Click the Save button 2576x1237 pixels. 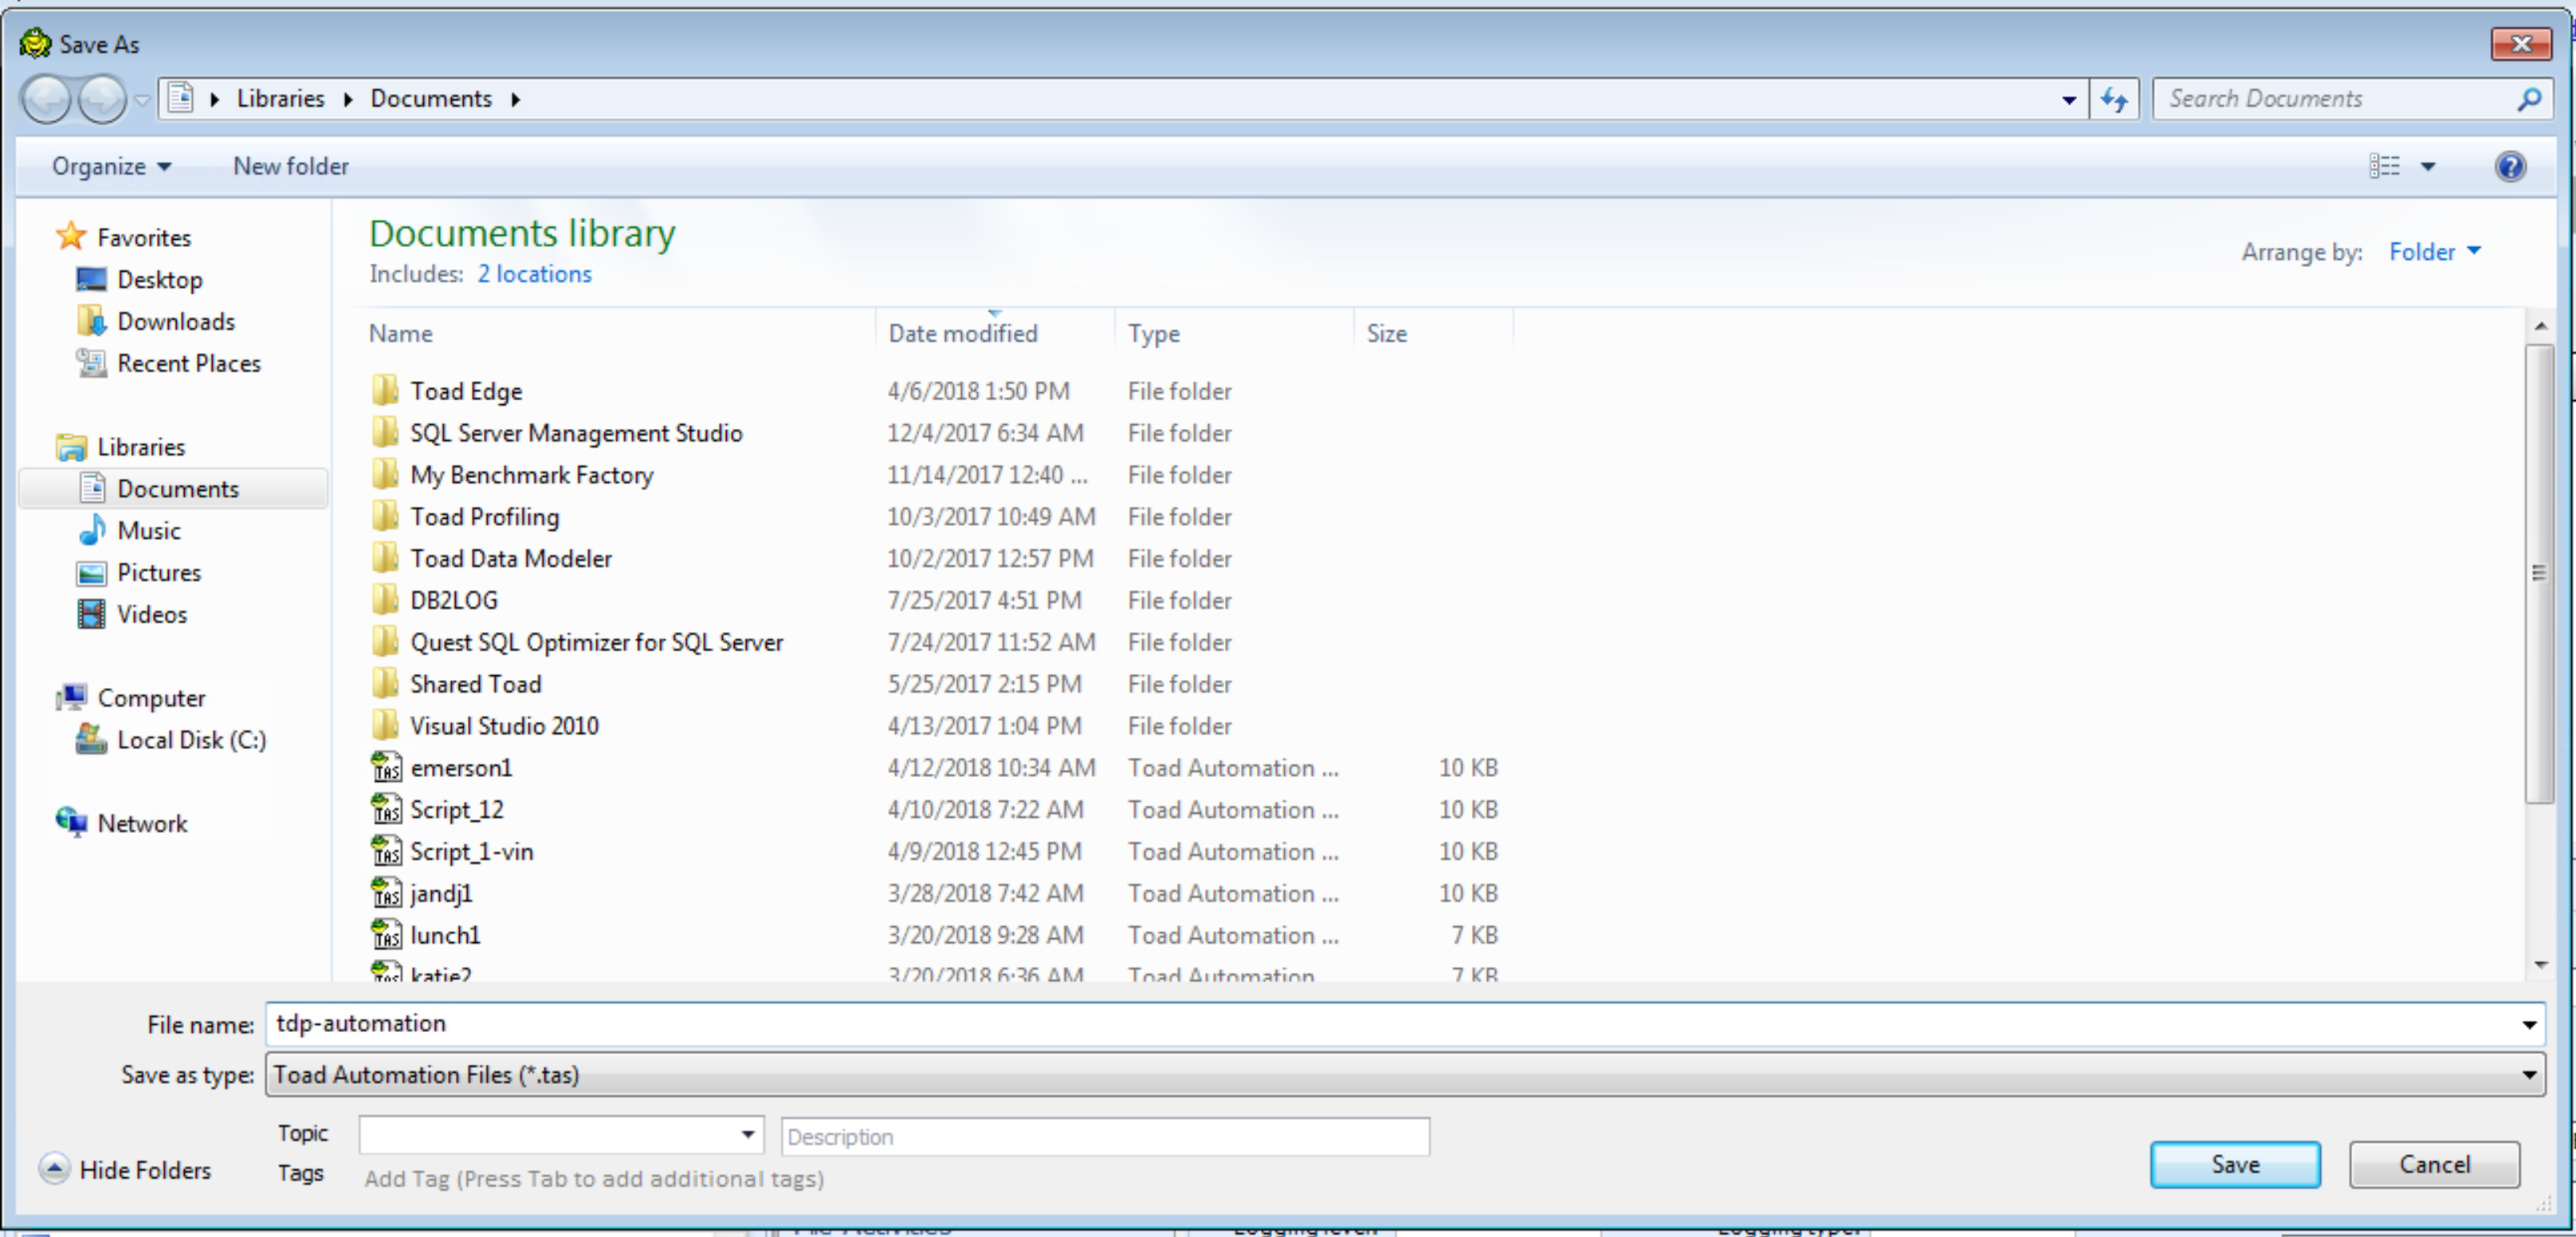[2235, 1165]
